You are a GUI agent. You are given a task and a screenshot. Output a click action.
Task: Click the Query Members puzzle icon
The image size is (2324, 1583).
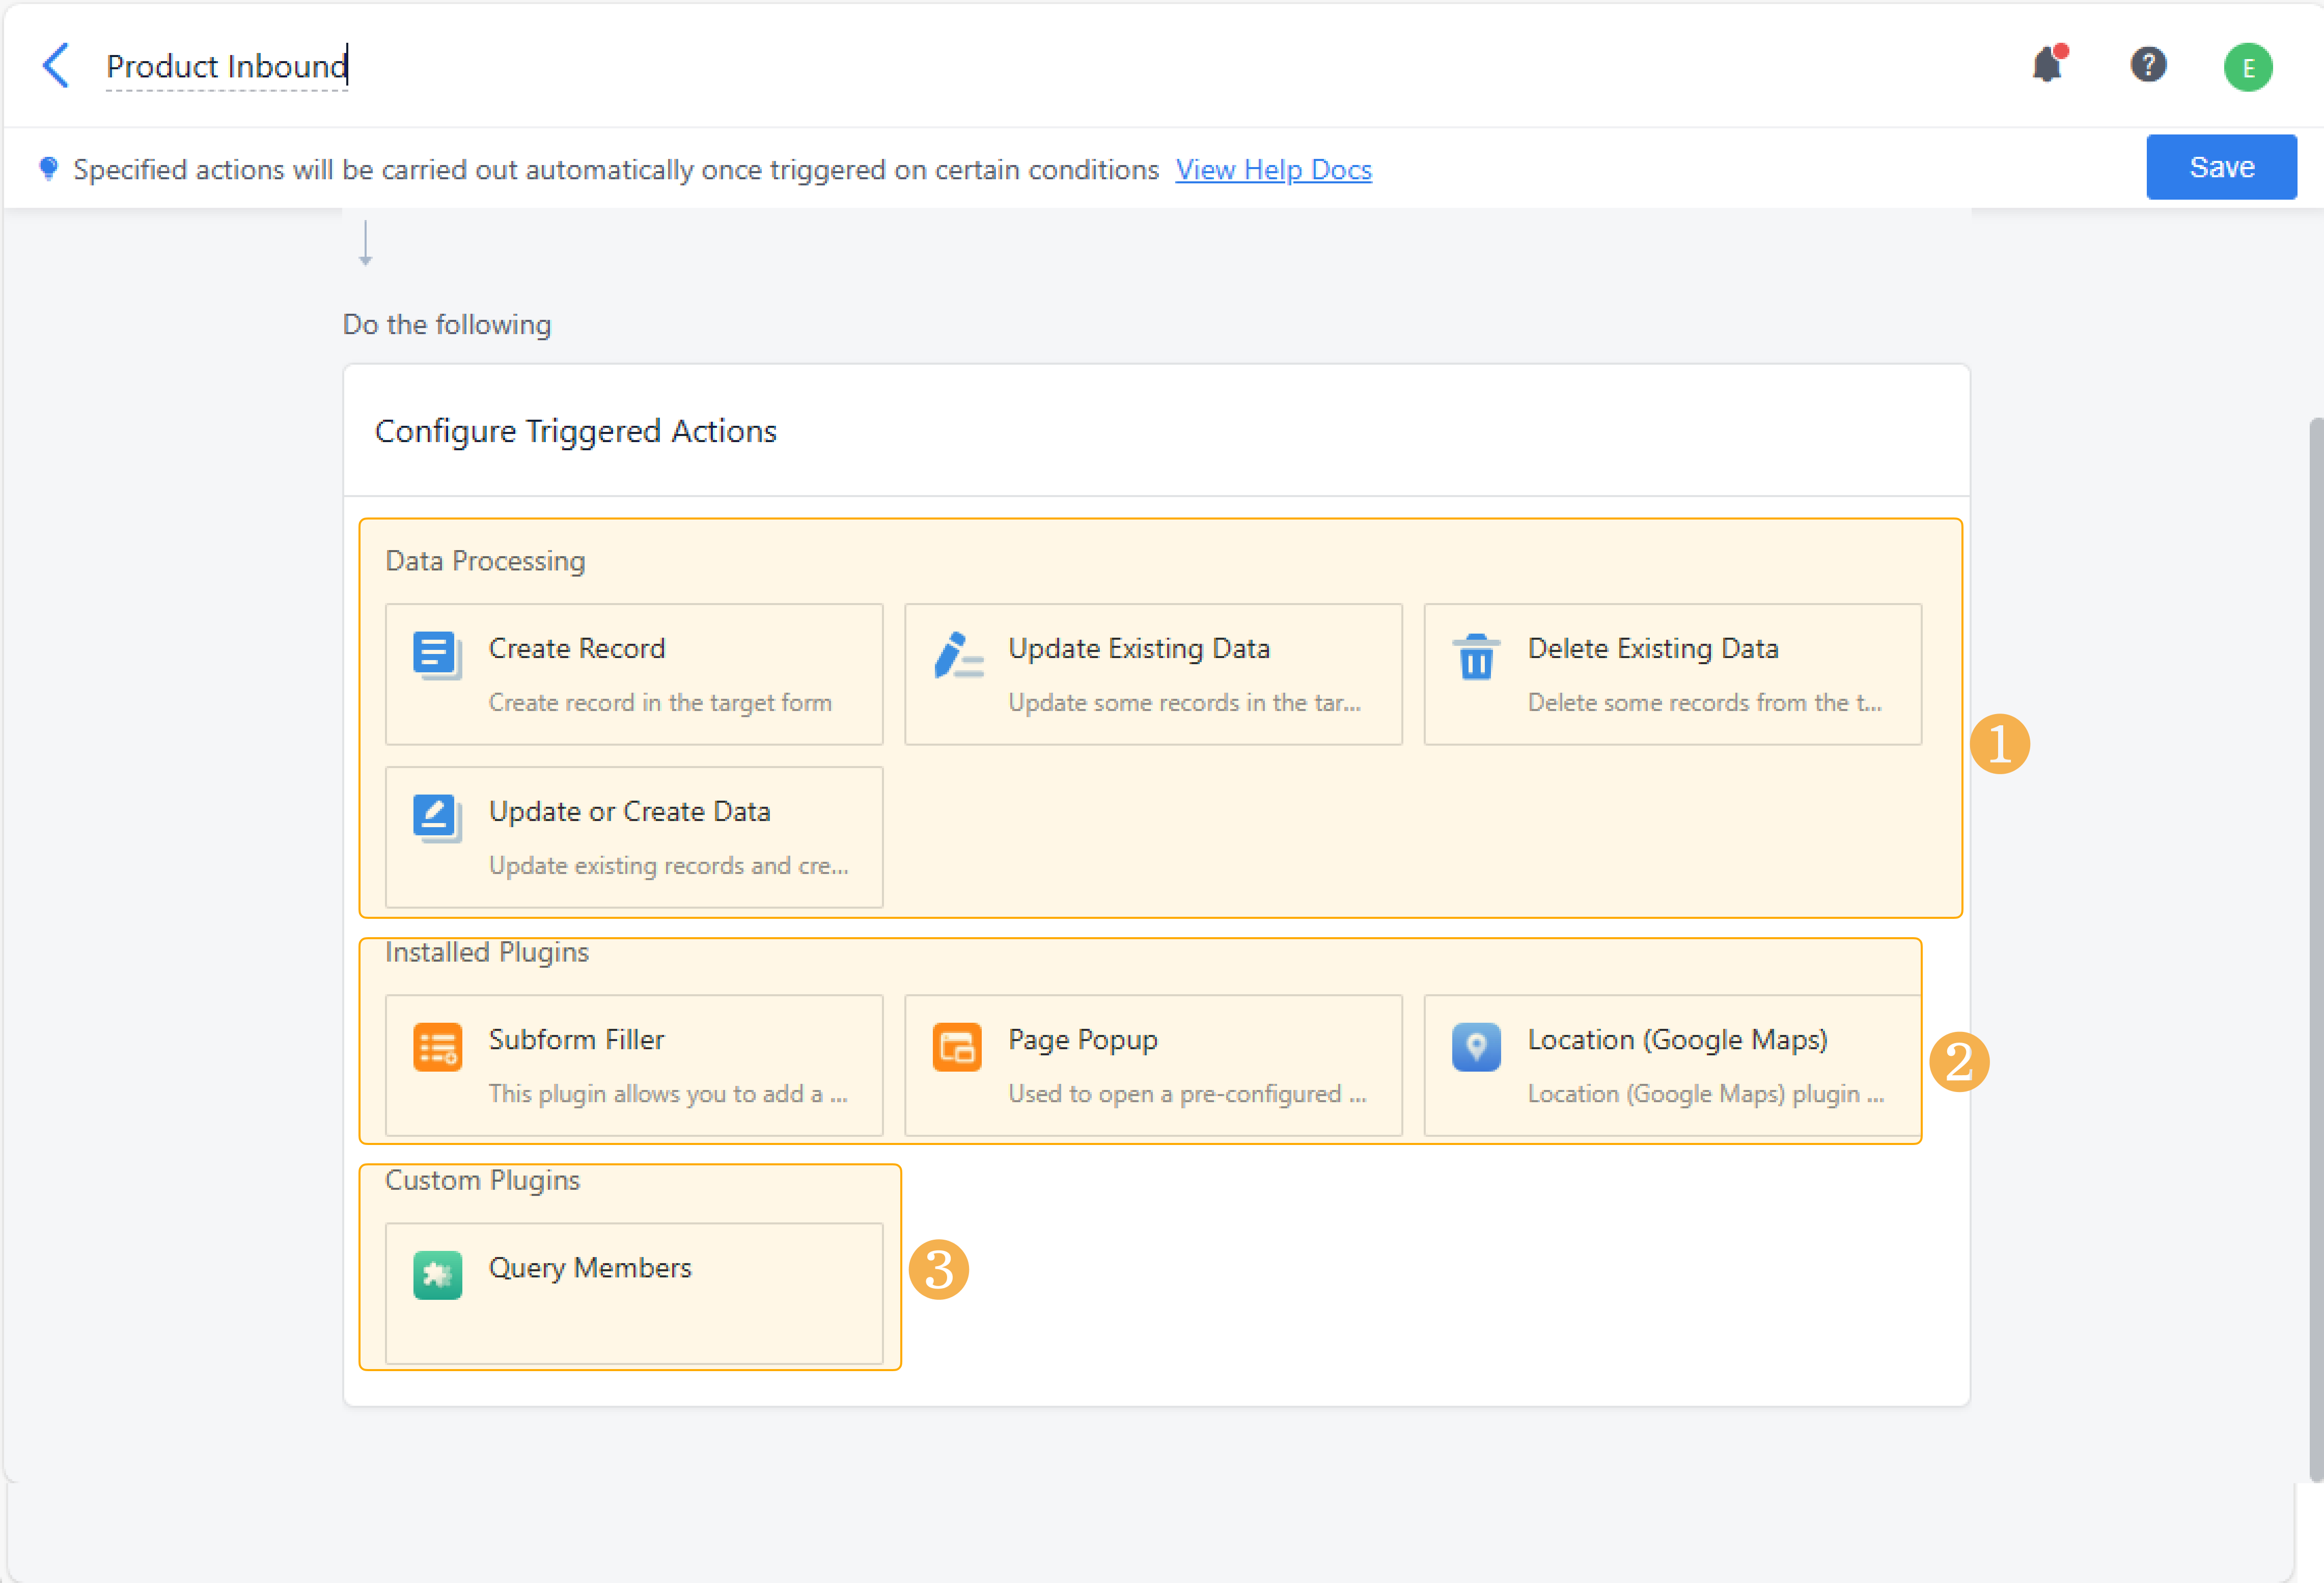(437, 1275)
